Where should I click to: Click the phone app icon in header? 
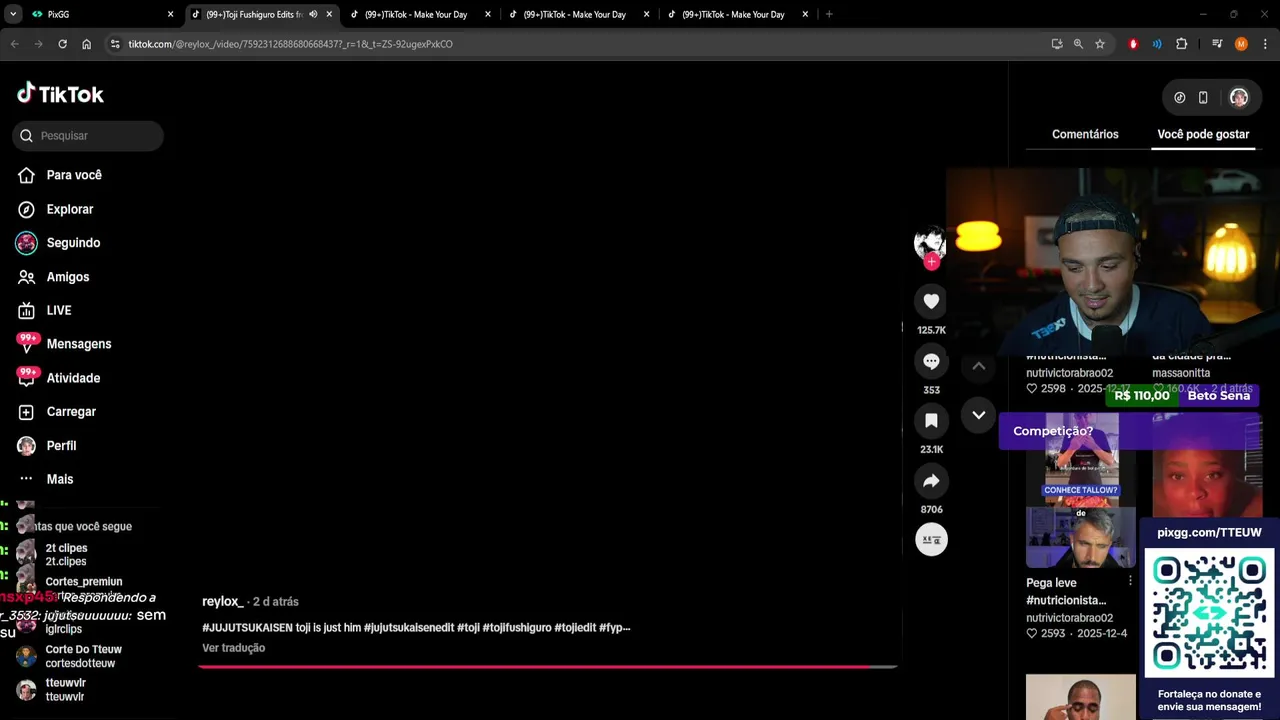[1203, 98]
